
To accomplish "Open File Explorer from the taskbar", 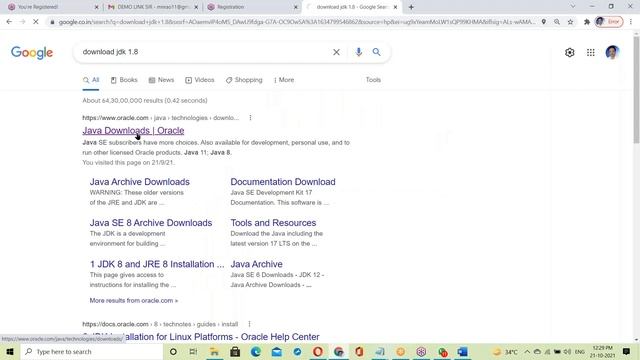I will pyautogui.click(x=214, y=352).
